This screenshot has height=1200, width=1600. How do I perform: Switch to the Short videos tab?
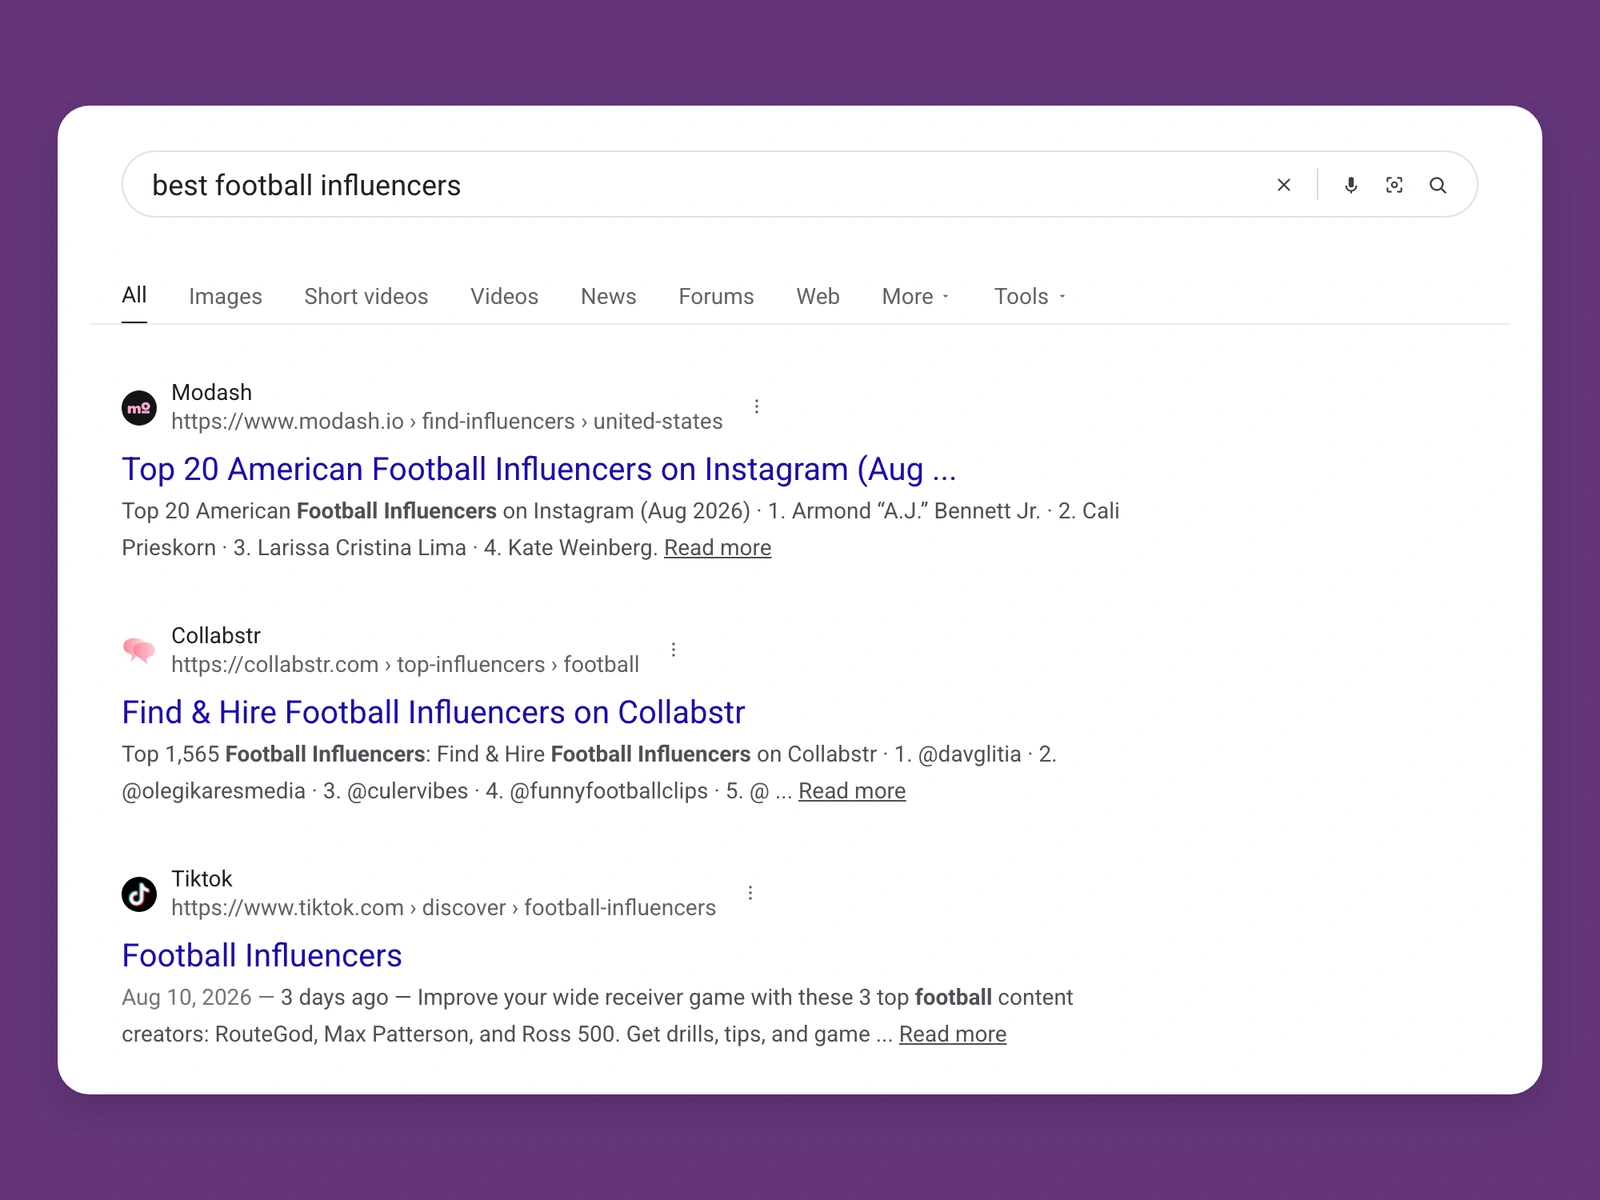[366, 297]
